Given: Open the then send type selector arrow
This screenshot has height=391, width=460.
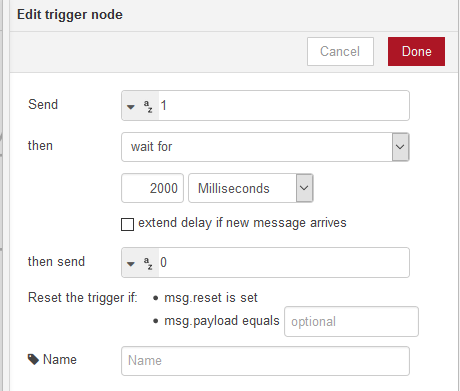Looking at the screenshot, I should click(x=131, y=264).
